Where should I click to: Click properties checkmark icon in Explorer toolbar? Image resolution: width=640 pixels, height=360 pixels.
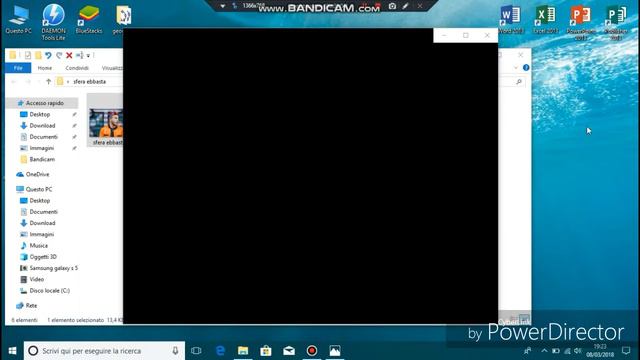pos(27,55)
